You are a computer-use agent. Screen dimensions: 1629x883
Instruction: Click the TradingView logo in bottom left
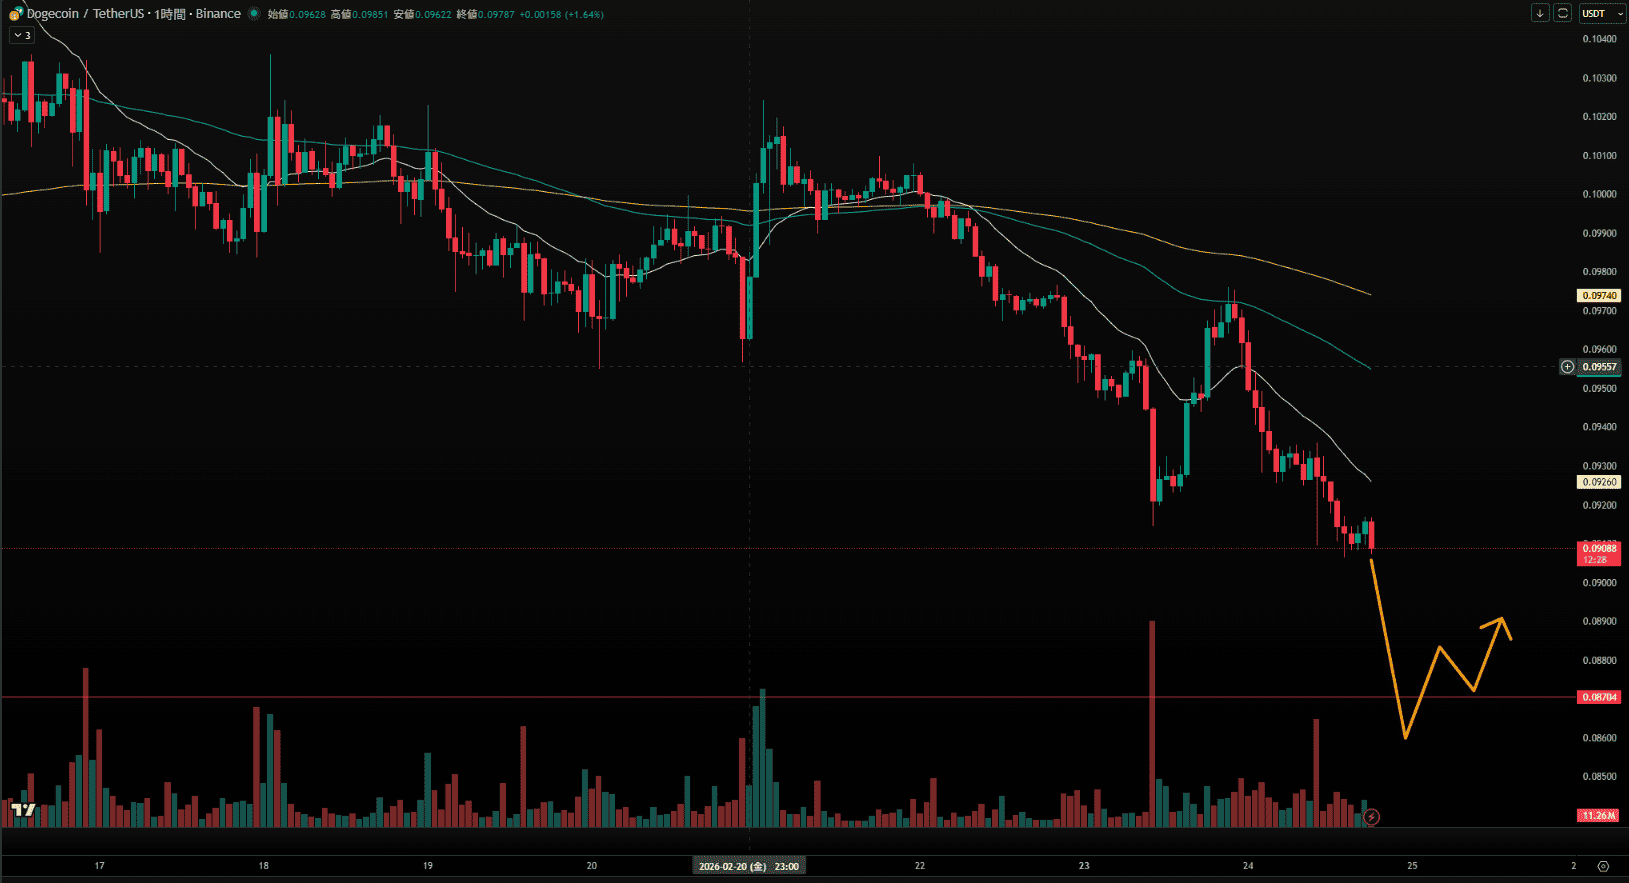click(x=24, y=810)
